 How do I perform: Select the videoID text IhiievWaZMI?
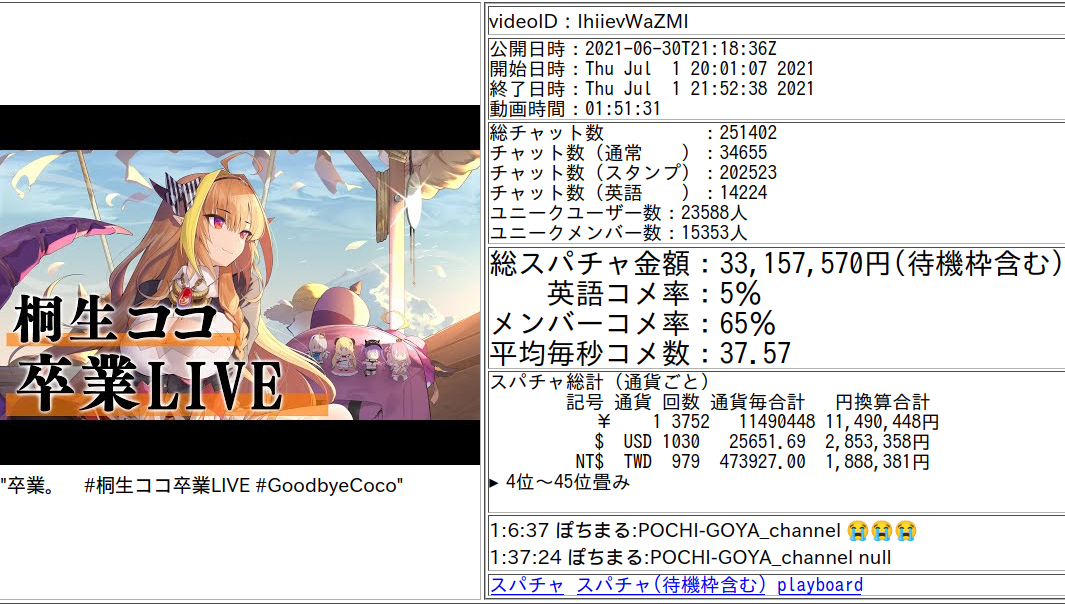tap(633, 22)
